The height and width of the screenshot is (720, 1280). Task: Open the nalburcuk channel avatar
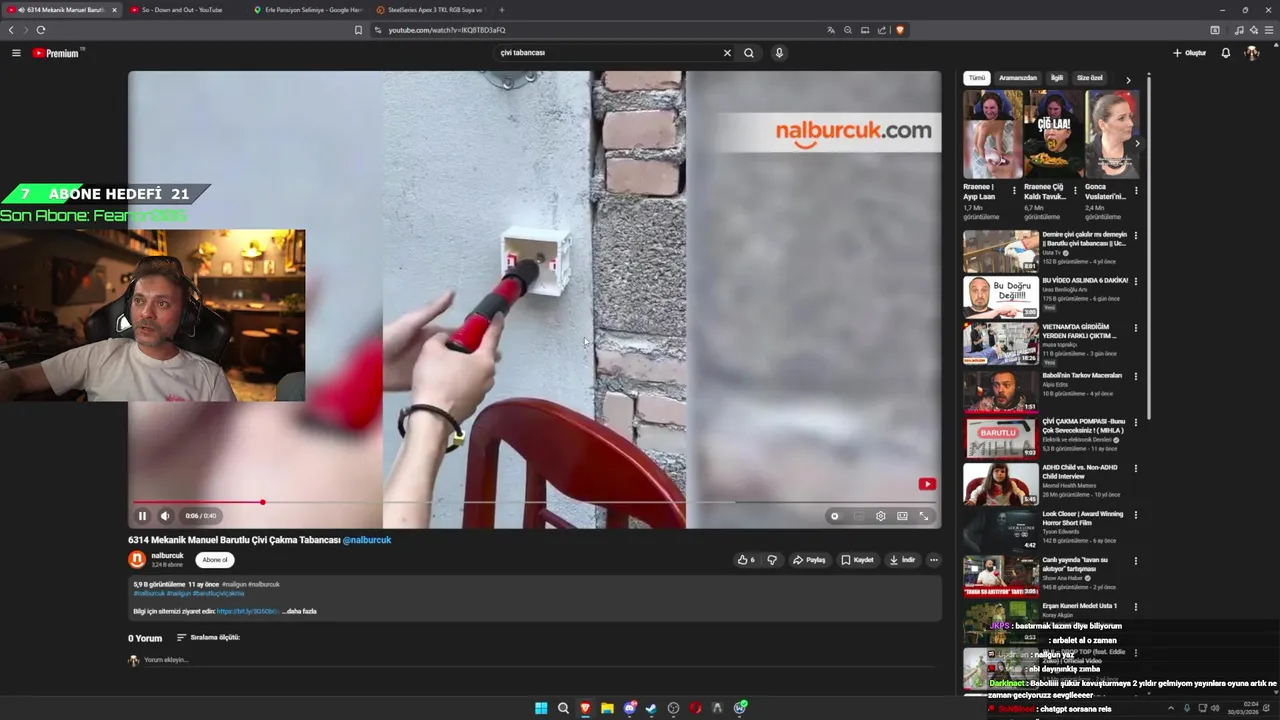[x=137, y=559]
